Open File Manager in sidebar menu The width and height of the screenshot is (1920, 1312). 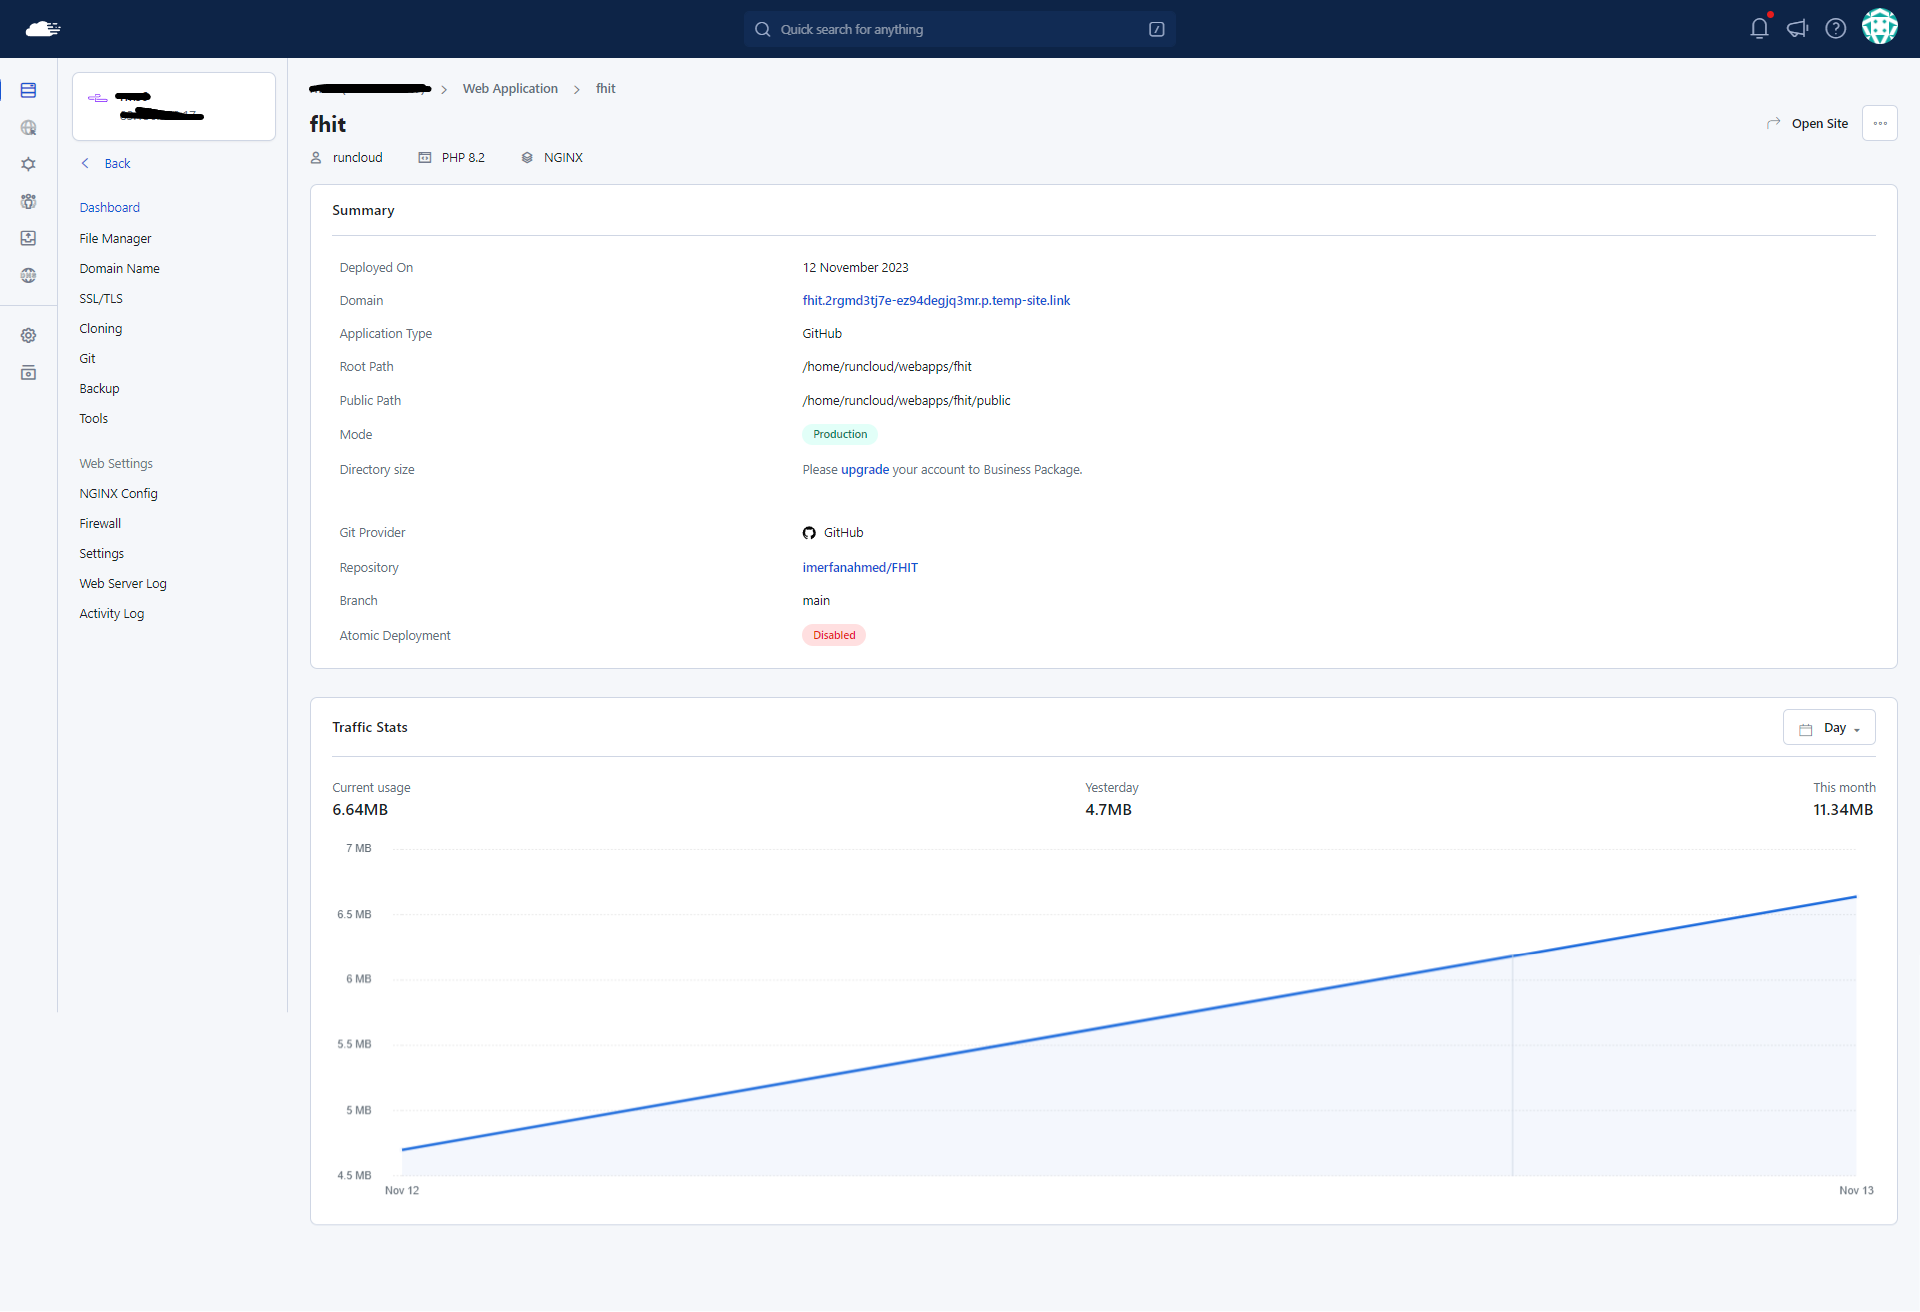(115, 239)
